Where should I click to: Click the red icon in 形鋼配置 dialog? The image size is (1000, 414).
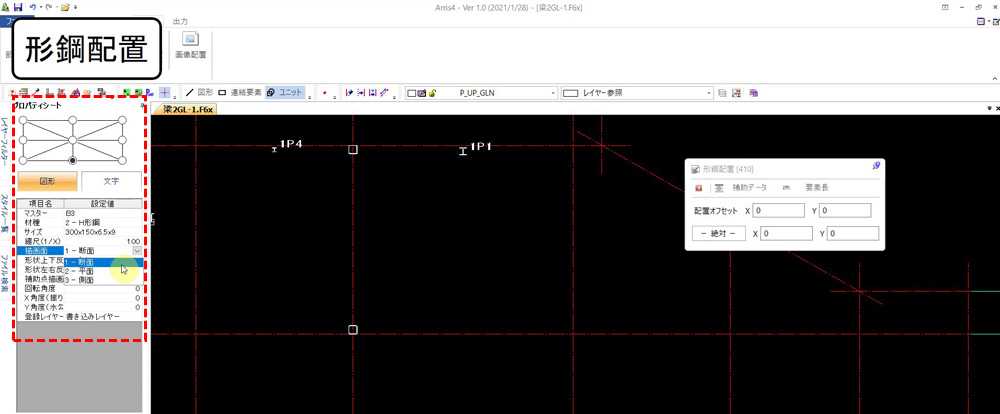tap(698, 187)
